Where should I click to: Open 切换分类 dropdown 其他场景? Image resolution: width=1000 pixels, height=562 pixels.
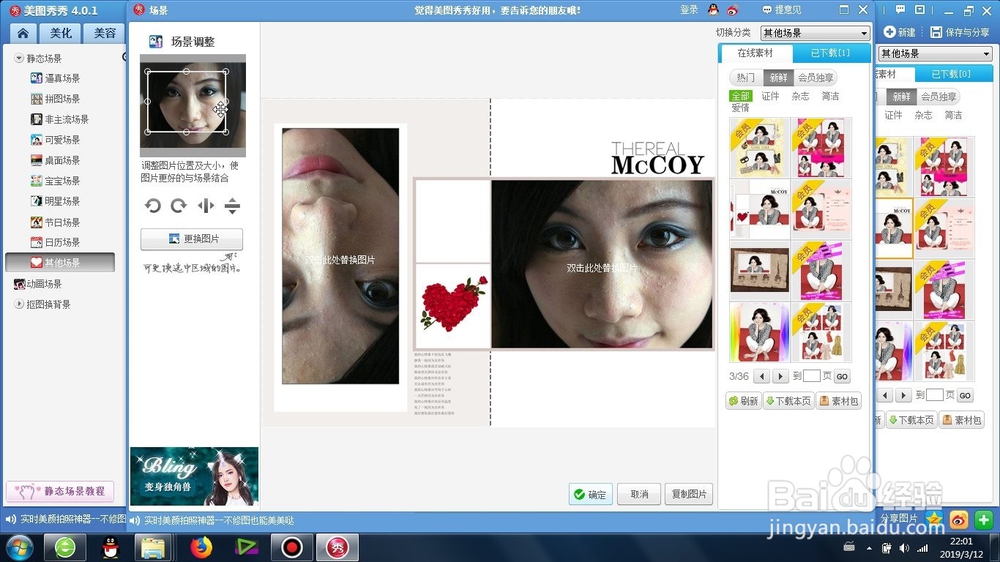(814, 33)
